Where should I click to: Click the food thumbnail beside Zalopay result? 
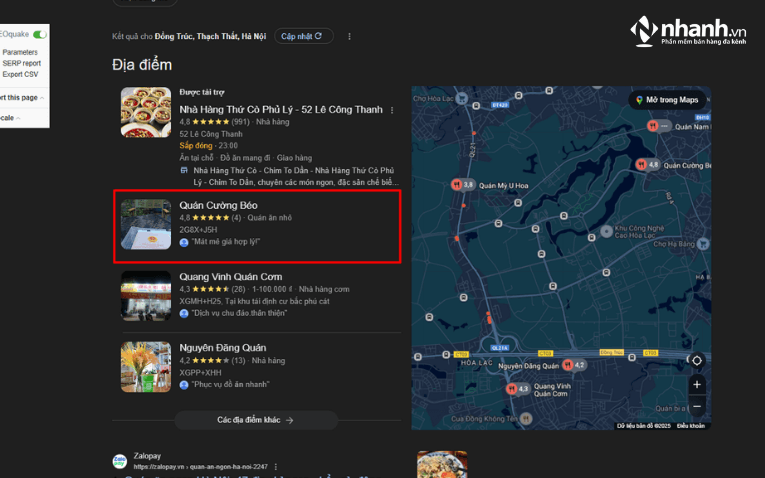[442, 464]
